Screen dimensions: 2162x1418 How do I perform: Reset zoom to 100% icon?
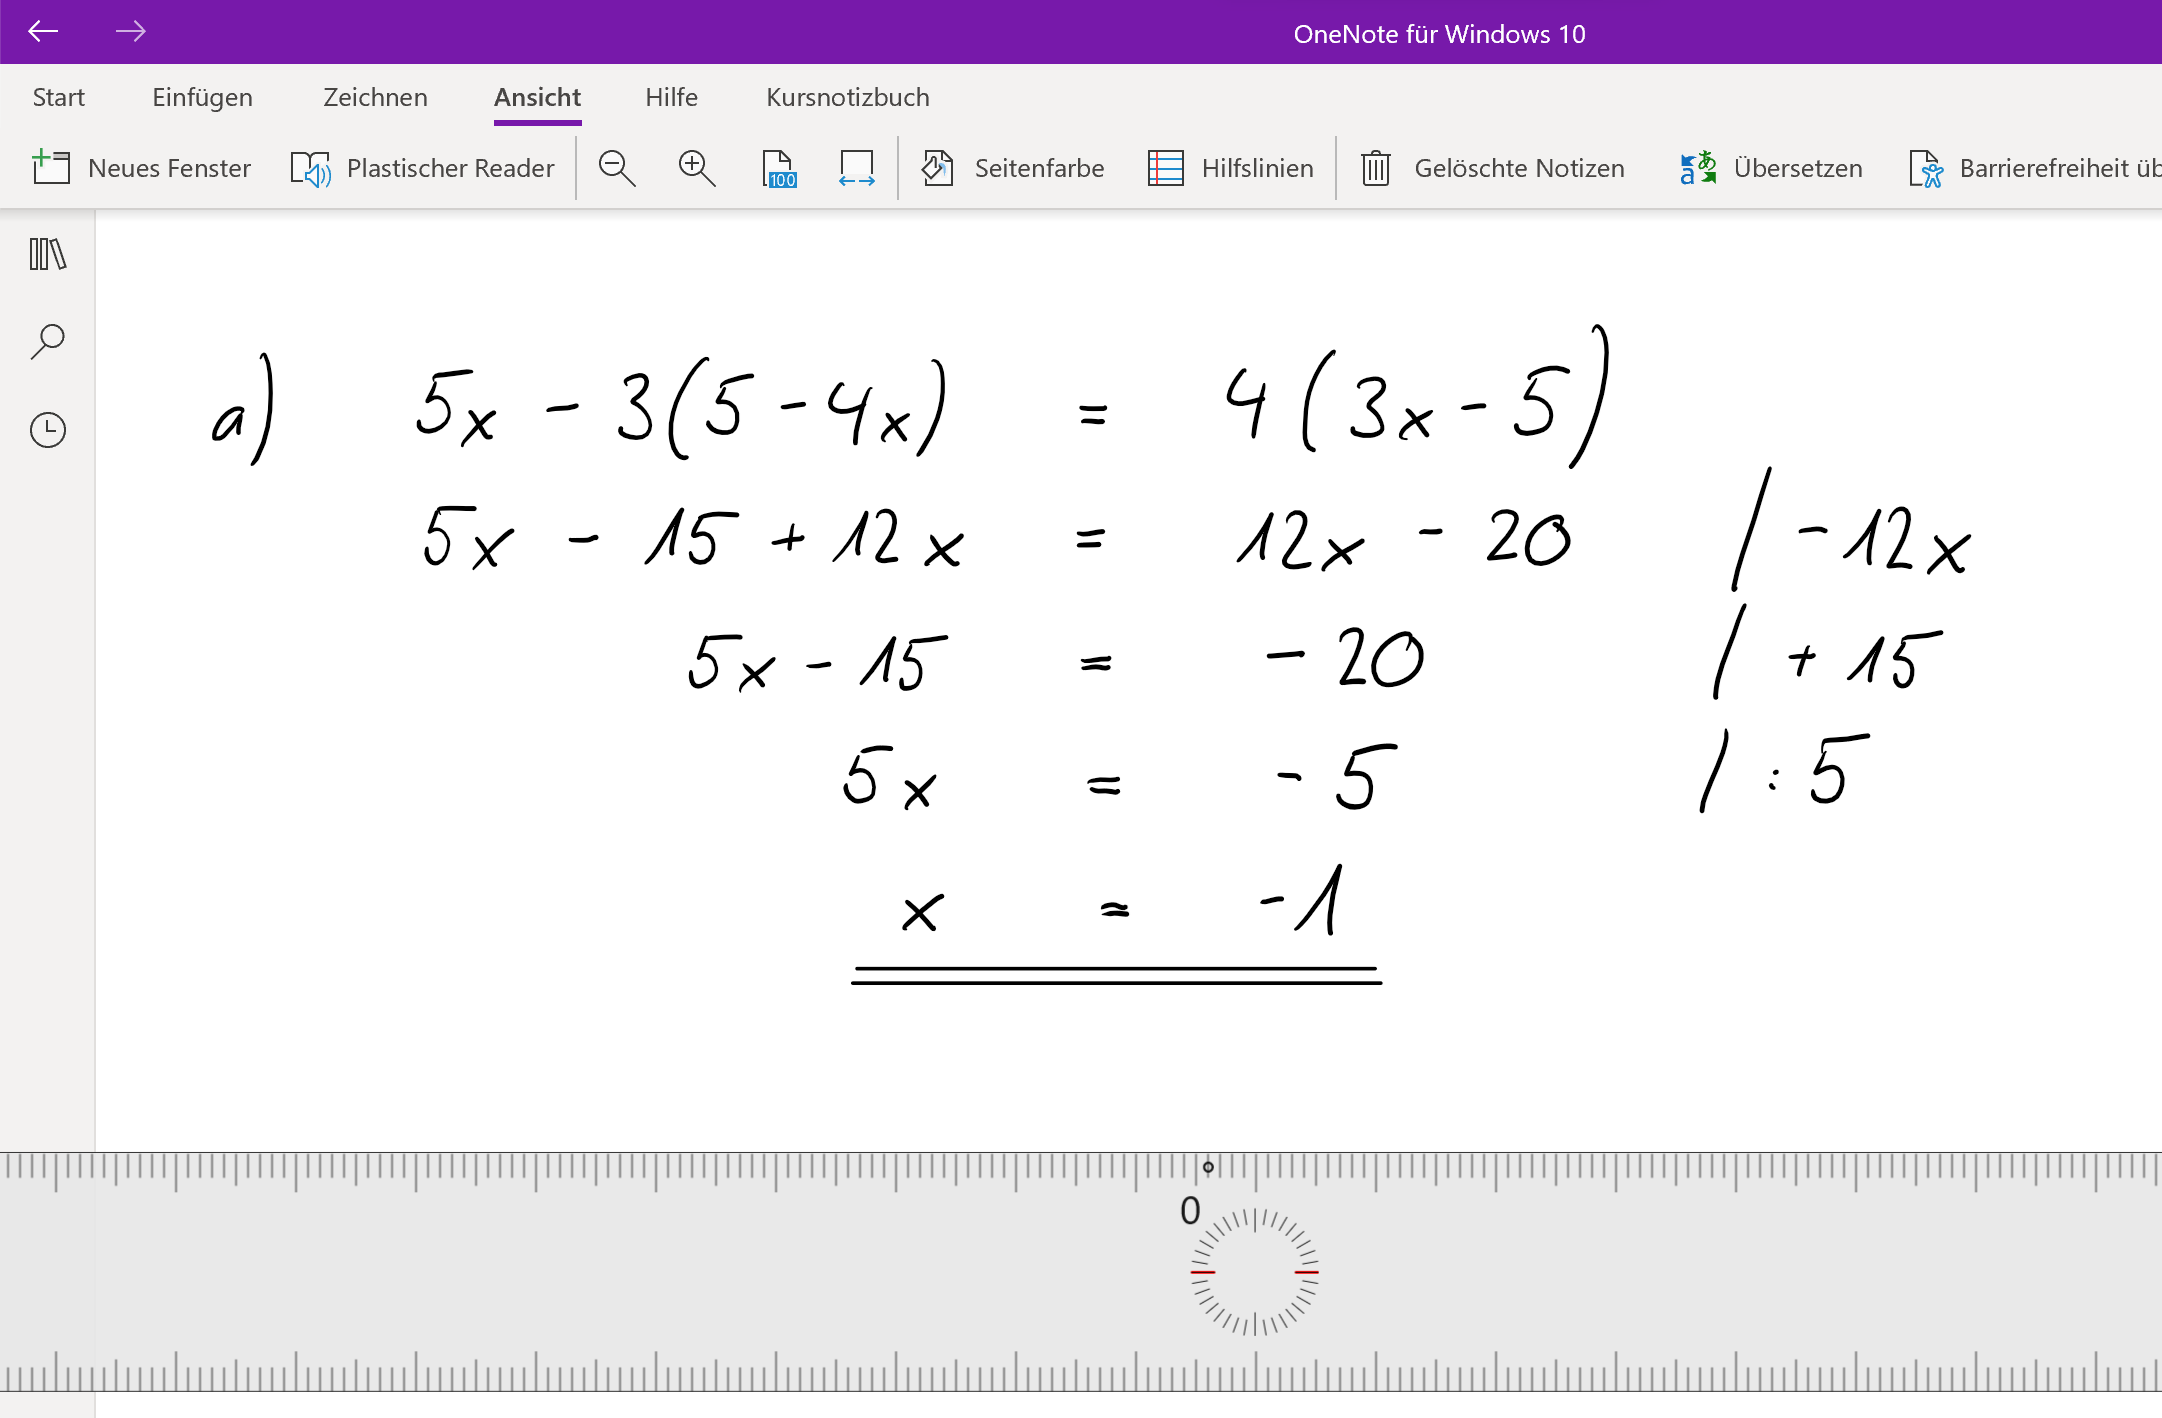[x=778, y=168]
